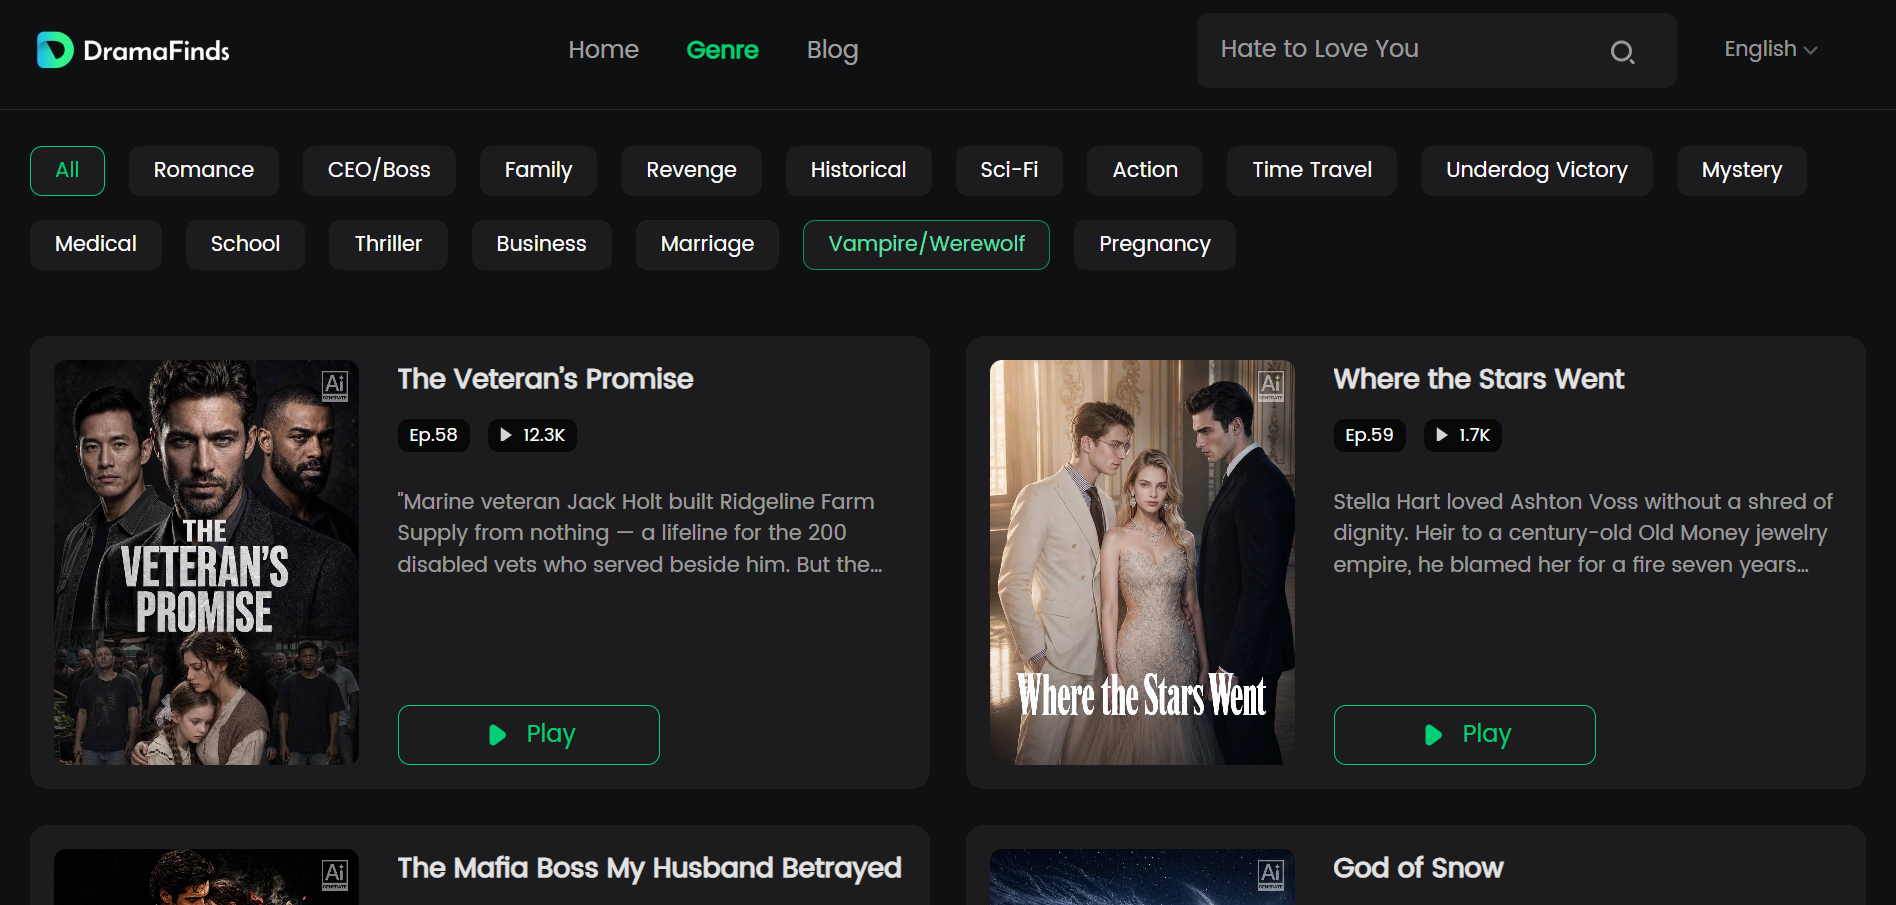Open Where the Stars Went title link

tap(1478, 379)
